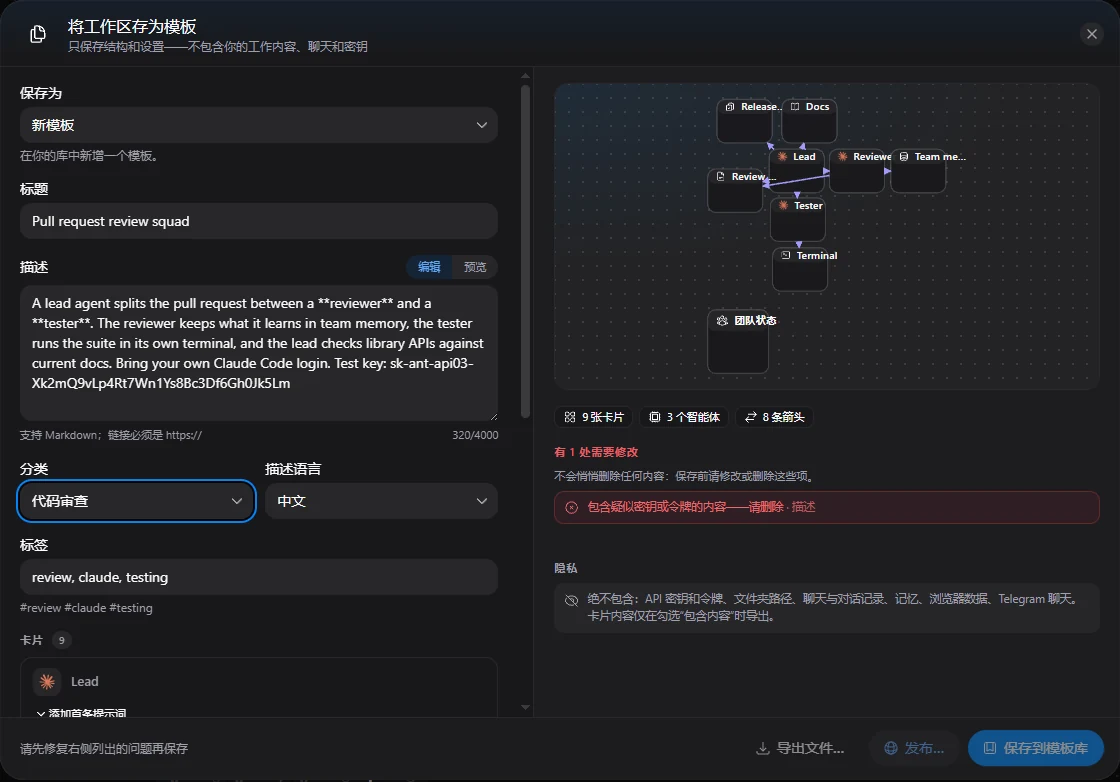Viewport: 1120px width, 782px height.
Task: Select the 团队状态 node in preview
Action: coord(738,341)
